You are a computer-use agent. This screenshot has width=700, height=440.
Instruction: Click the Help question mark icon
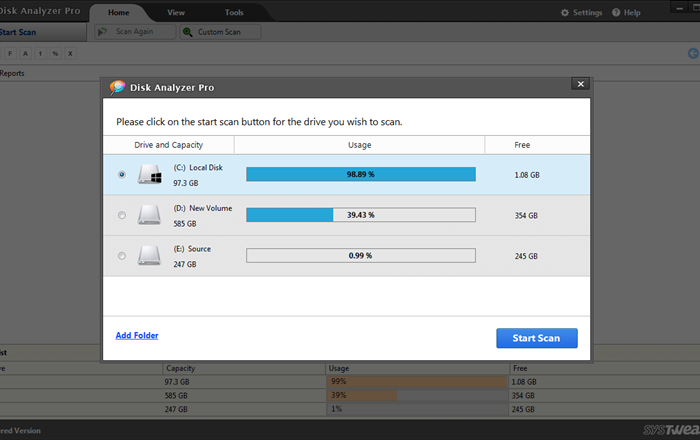point(616,12)
